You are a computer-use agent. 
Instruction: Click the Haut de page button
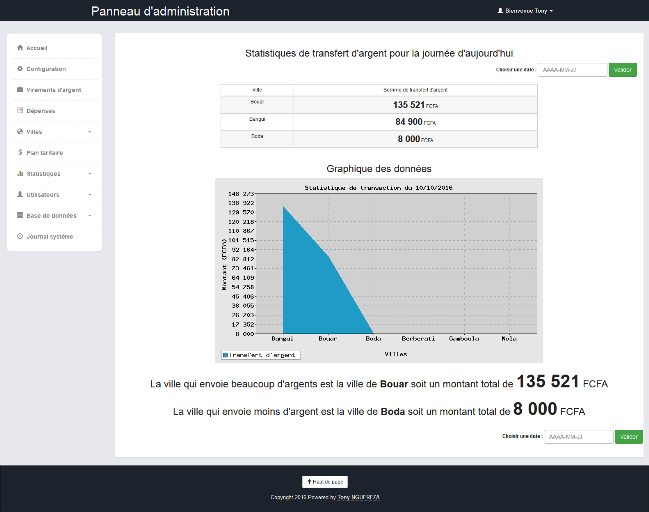click(x=324, y=481)
